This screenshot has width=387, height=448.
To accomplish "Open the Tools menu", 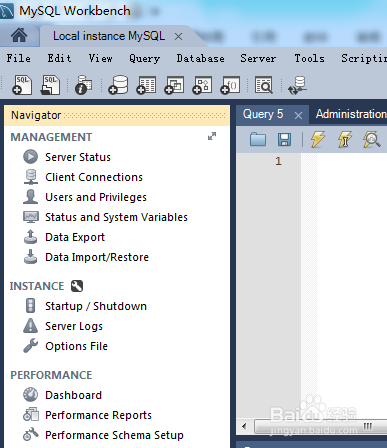I will [309, 58].
